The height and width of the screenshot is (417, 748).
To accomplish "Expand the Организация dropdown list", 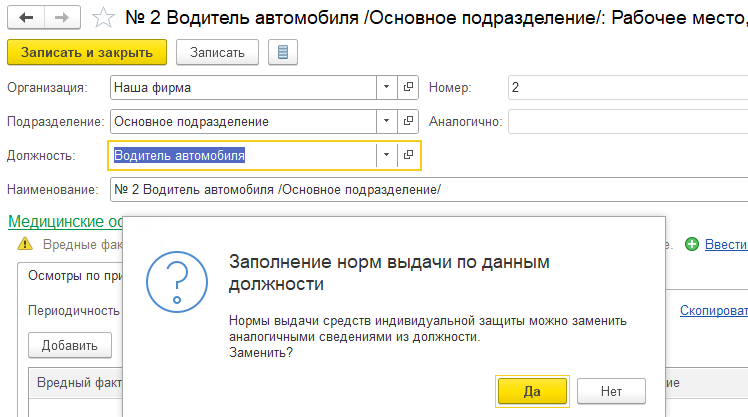I will (x=386, y=88).
